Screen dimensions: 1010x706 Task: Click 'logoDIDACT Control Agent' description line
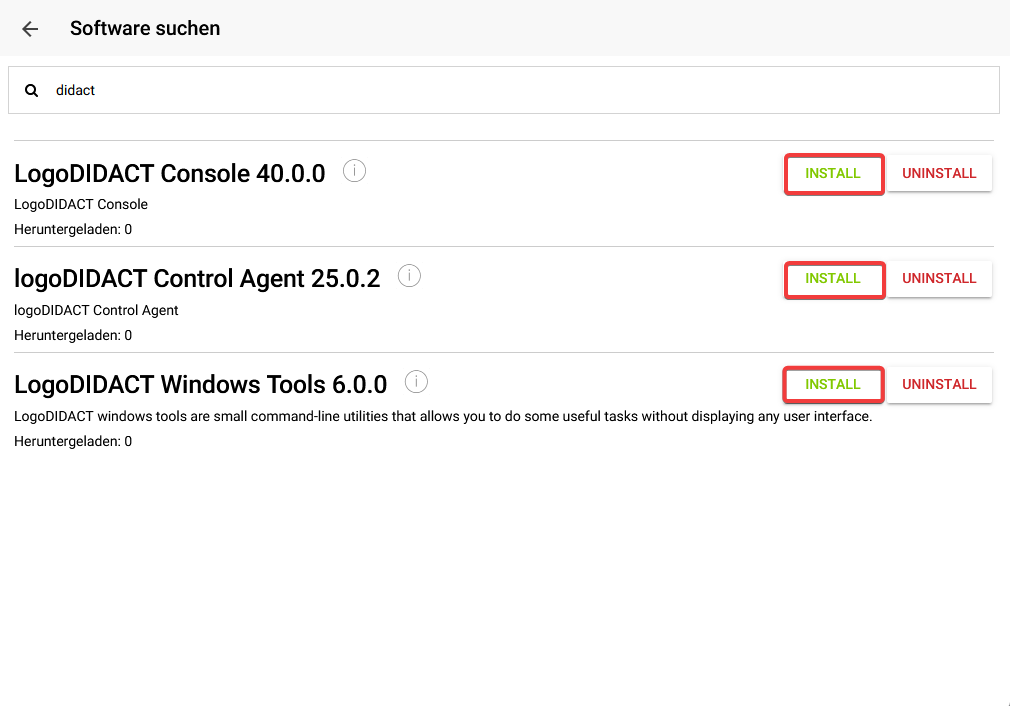pos(96,310)
